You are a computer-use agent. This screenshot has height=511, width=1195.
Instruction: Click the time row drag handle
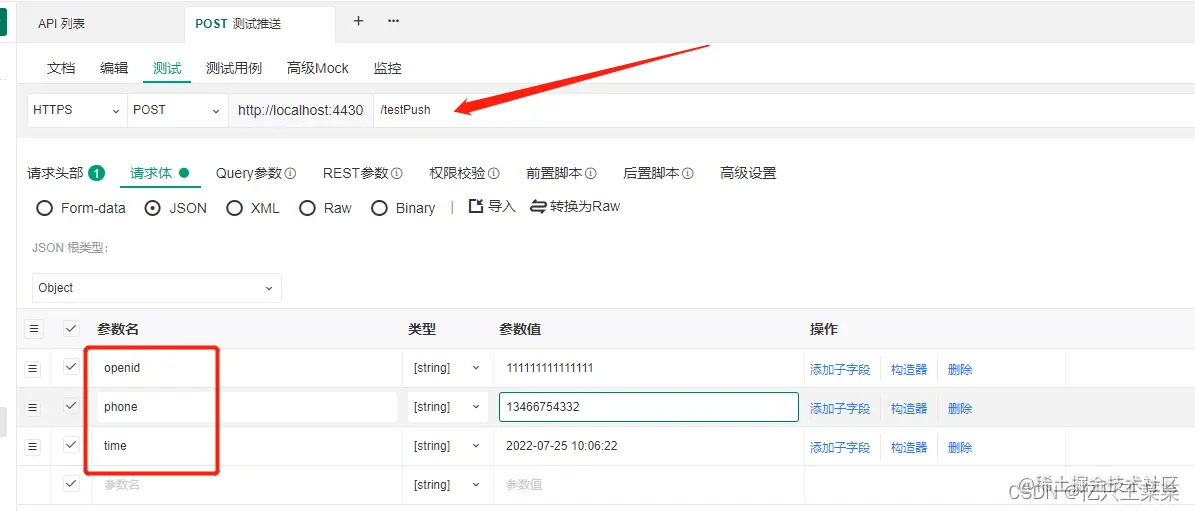tap(32, 446)
